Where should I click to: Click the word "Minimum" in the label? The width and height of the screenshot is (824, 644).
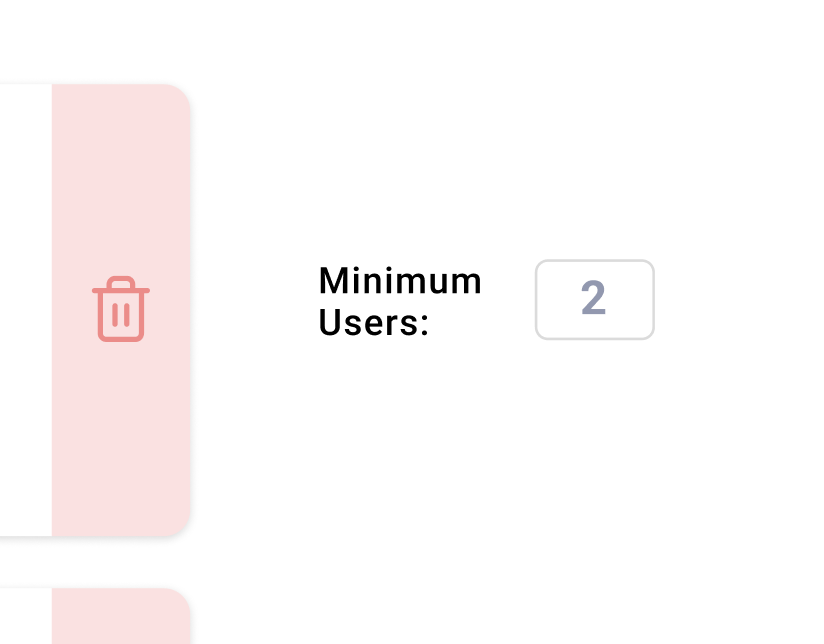pos(400,281)
